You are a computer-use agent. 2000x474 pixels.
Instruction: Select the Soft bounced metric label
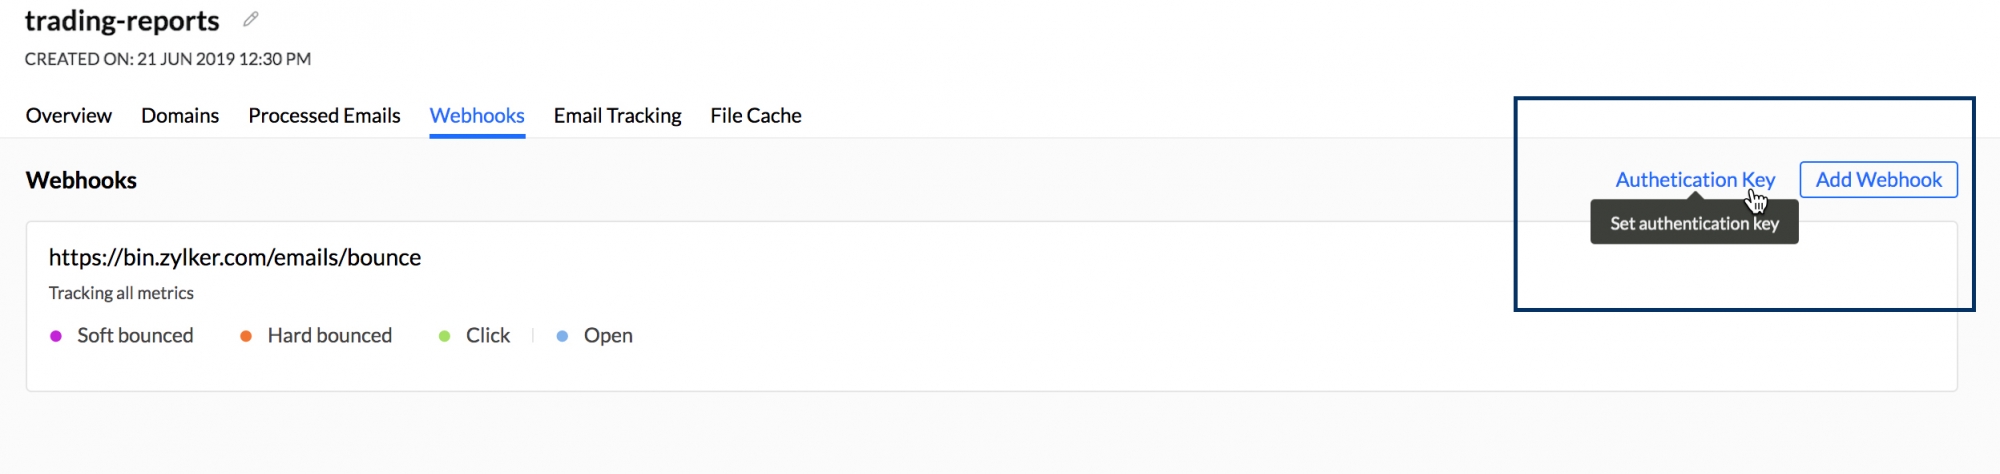tap(135, 336)
